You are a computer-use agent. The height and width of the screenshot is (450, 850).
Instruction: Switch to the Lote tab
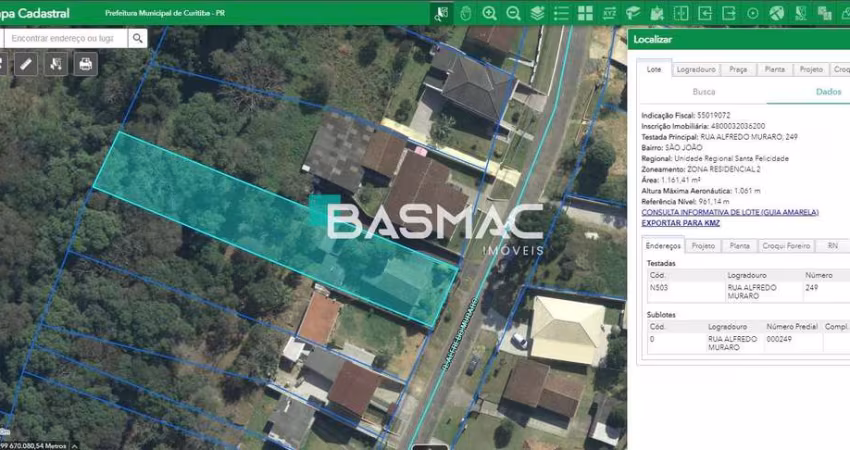[x=654, y=69]
